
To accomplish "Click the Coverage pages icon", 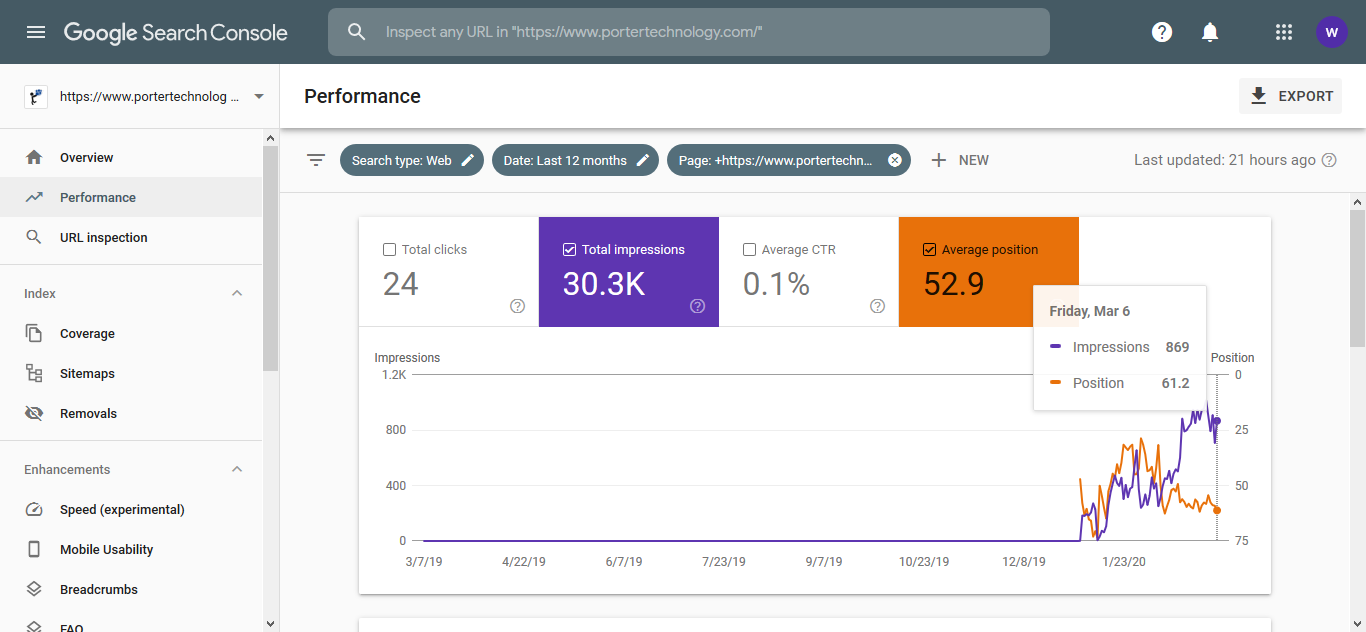I will point(34,333).
